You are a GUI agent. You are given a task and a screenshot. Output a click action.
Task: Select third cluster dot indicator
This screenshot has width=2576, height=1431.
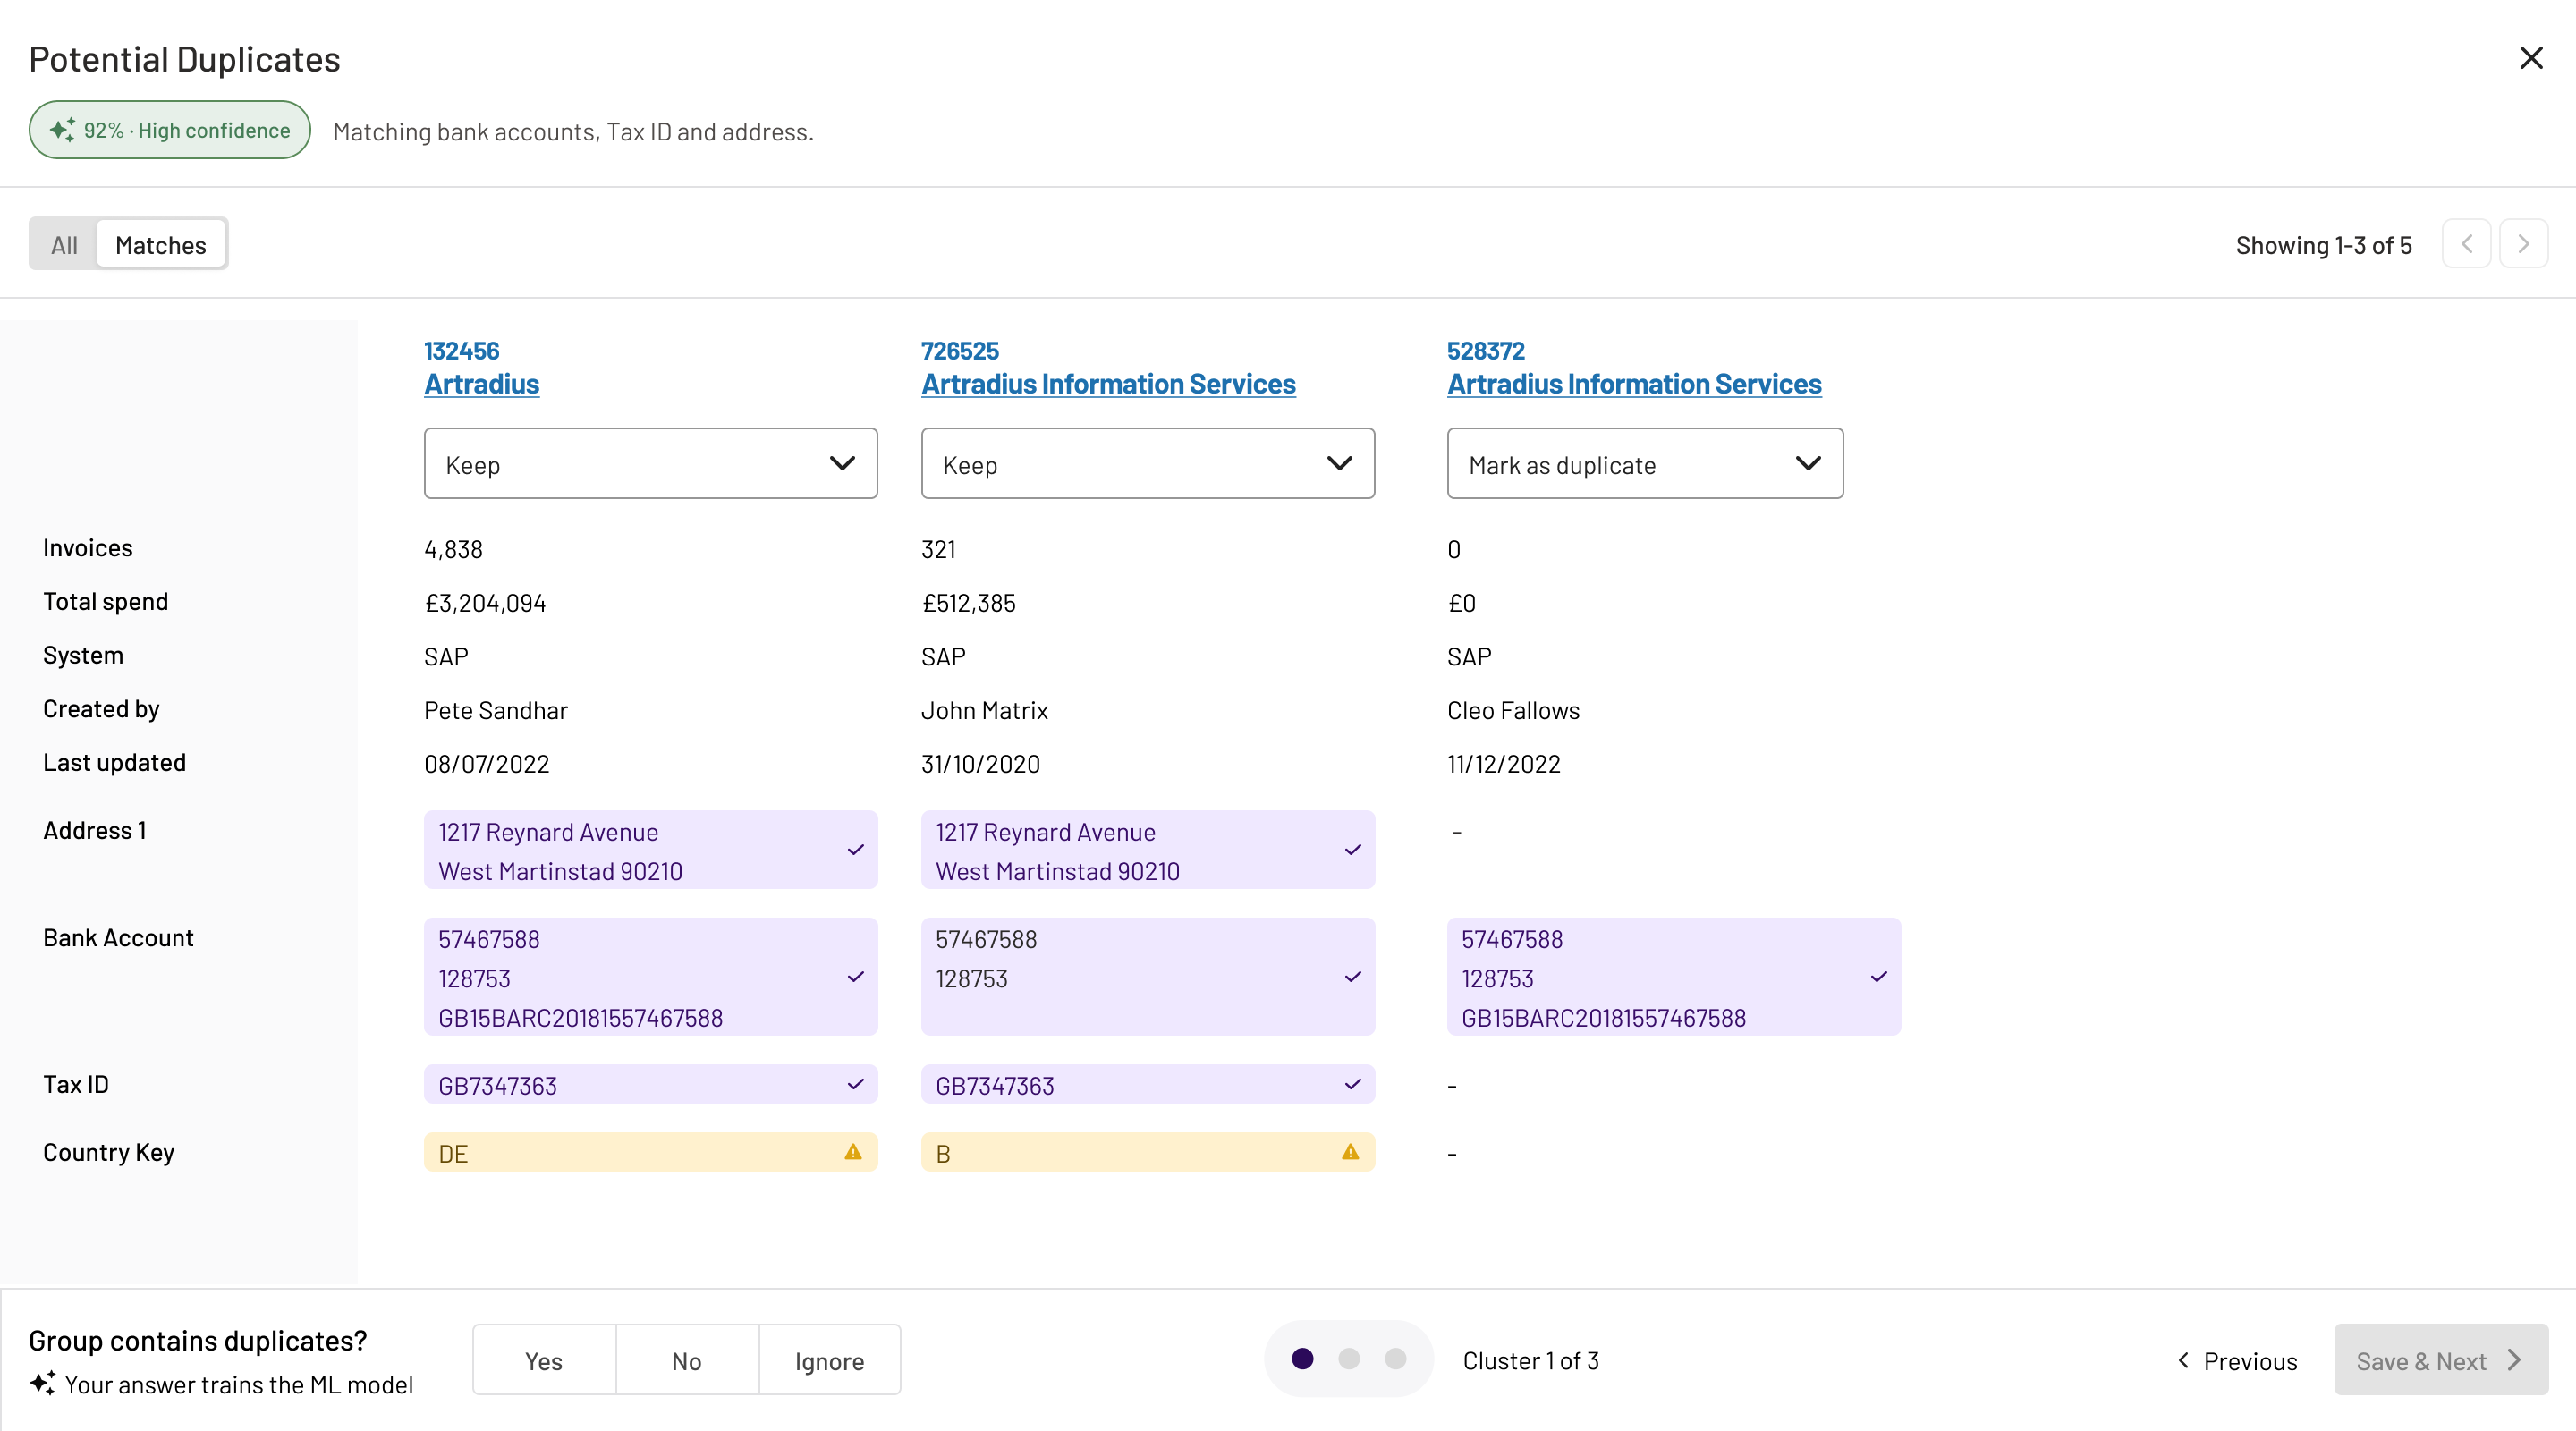pos(1395,1359)
